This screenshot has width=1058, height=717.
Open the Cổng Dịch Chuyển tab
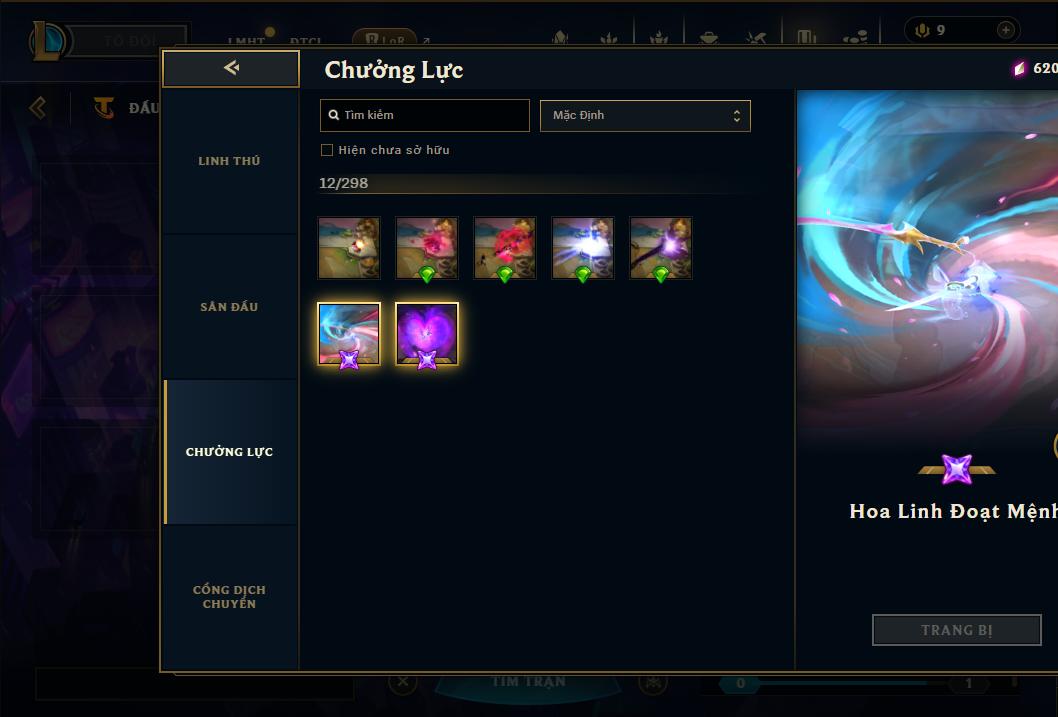click(229, 597)
